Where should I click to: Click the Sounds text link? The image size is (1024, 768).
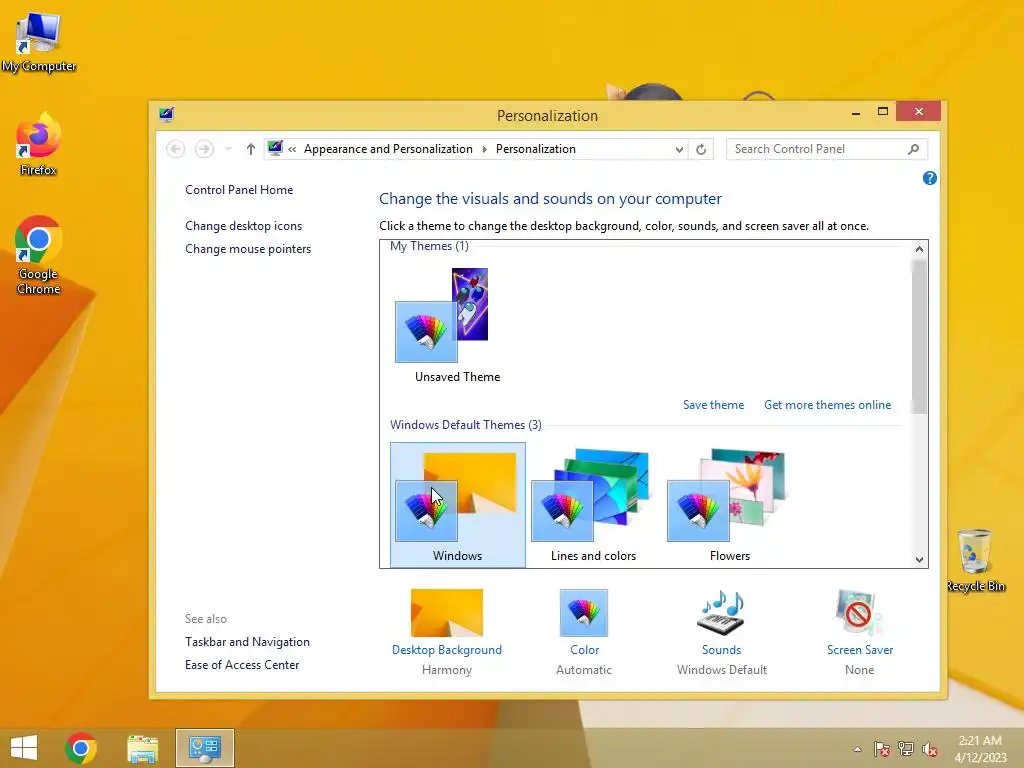point(721,650)
